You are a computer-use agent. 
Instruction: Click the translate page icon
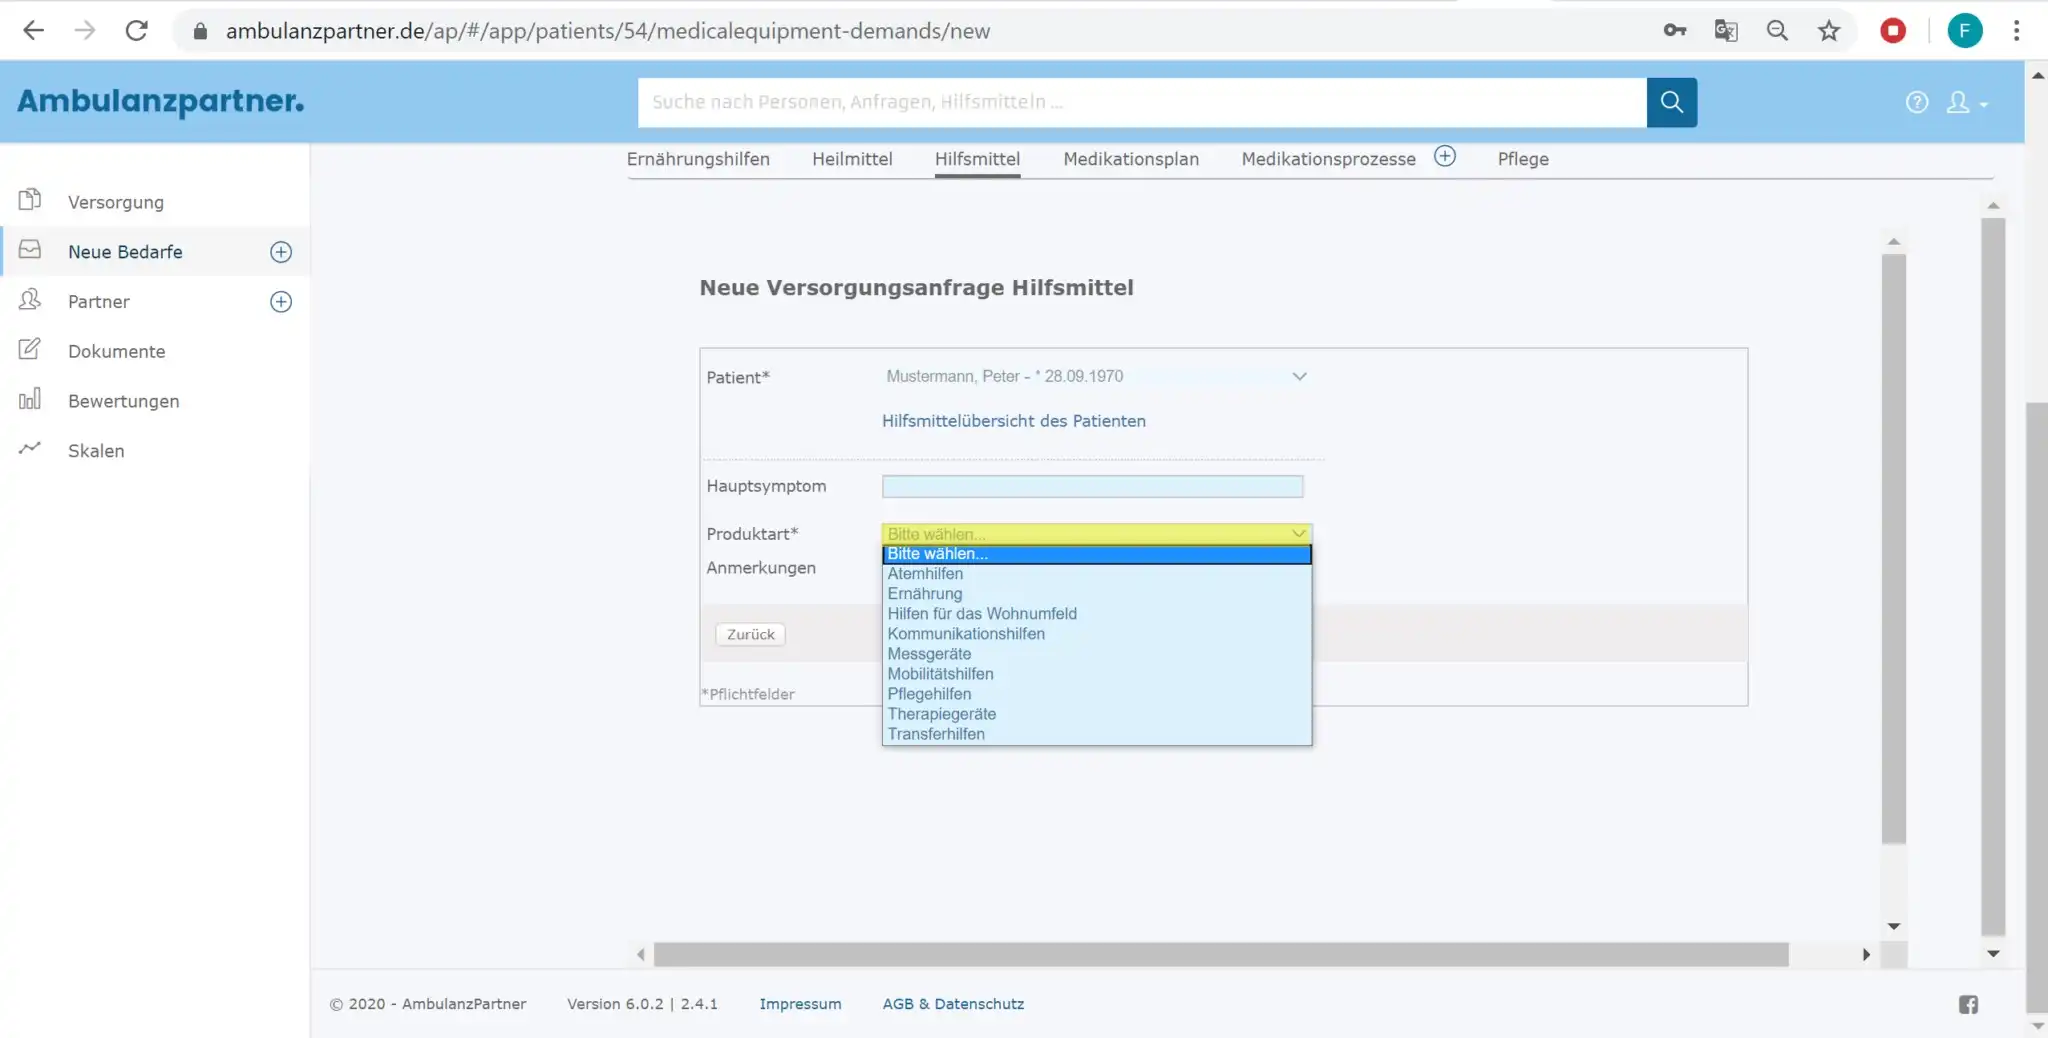1726,30
